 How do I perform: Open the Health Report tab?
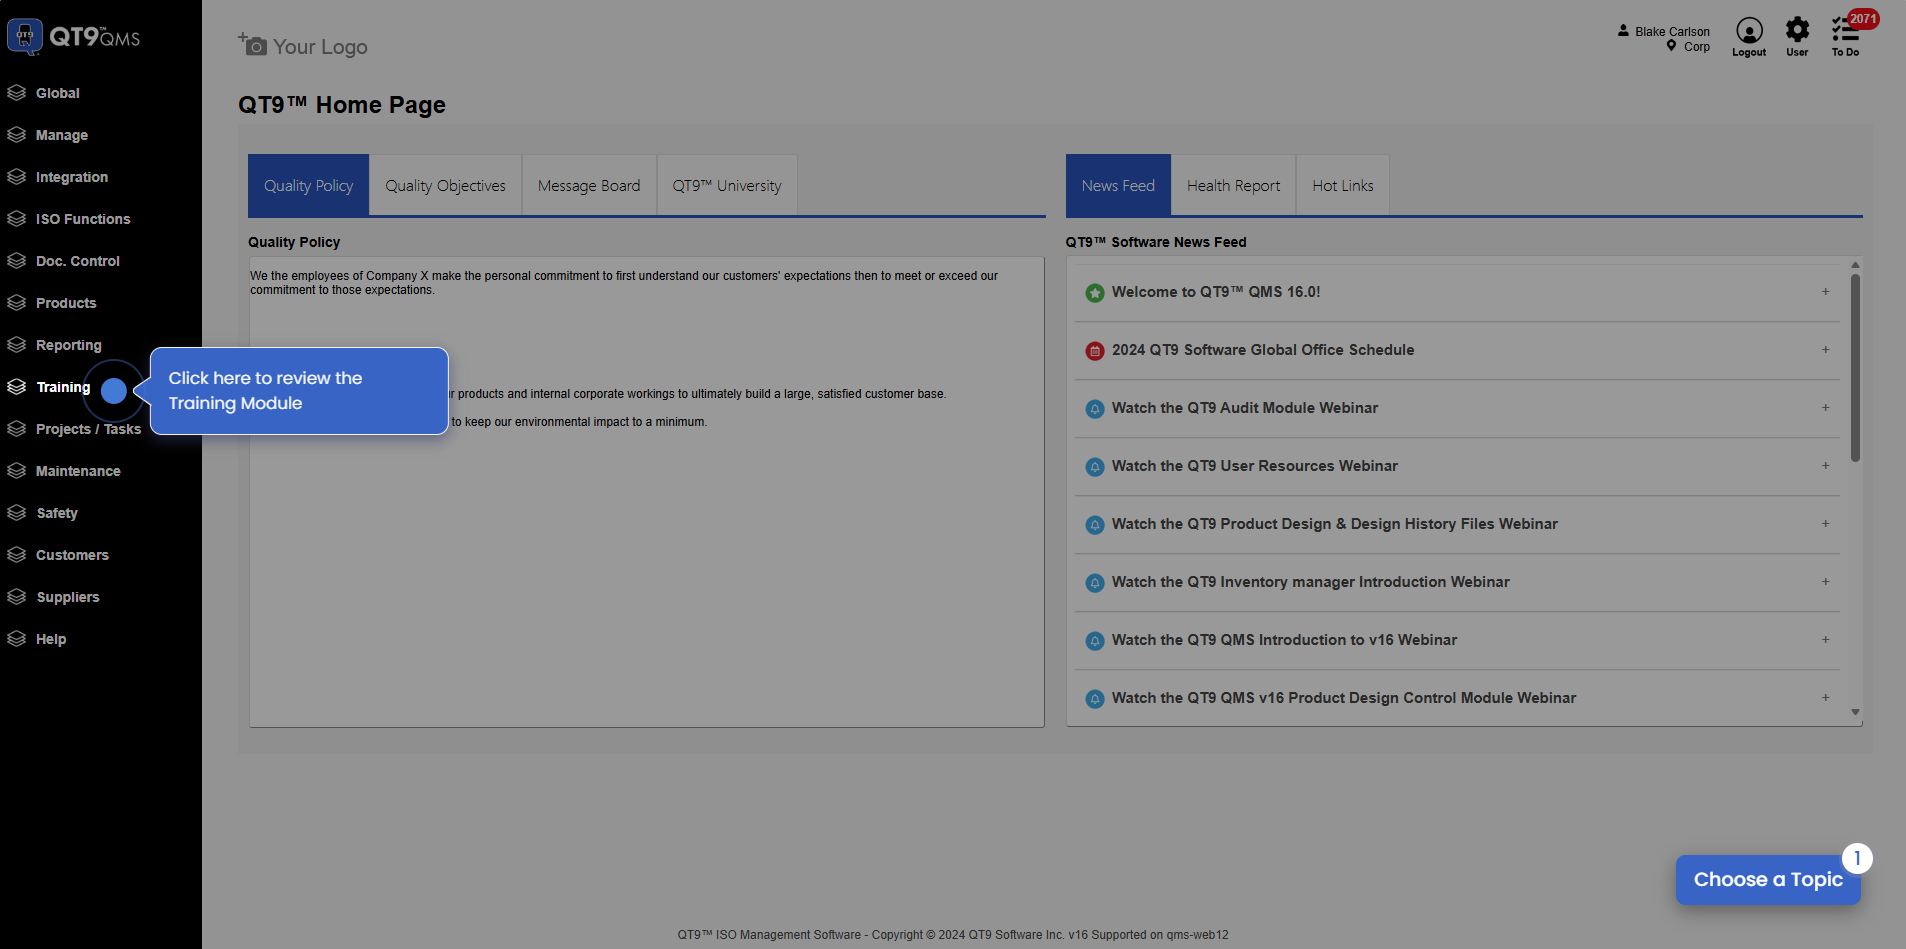[x=1233, y=185]
